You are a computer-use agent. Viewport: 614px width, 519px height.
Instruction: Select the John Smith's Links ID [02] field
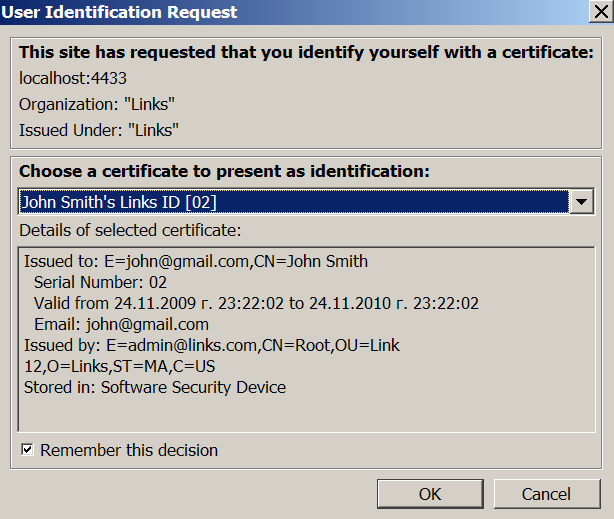tap(292, 203)
